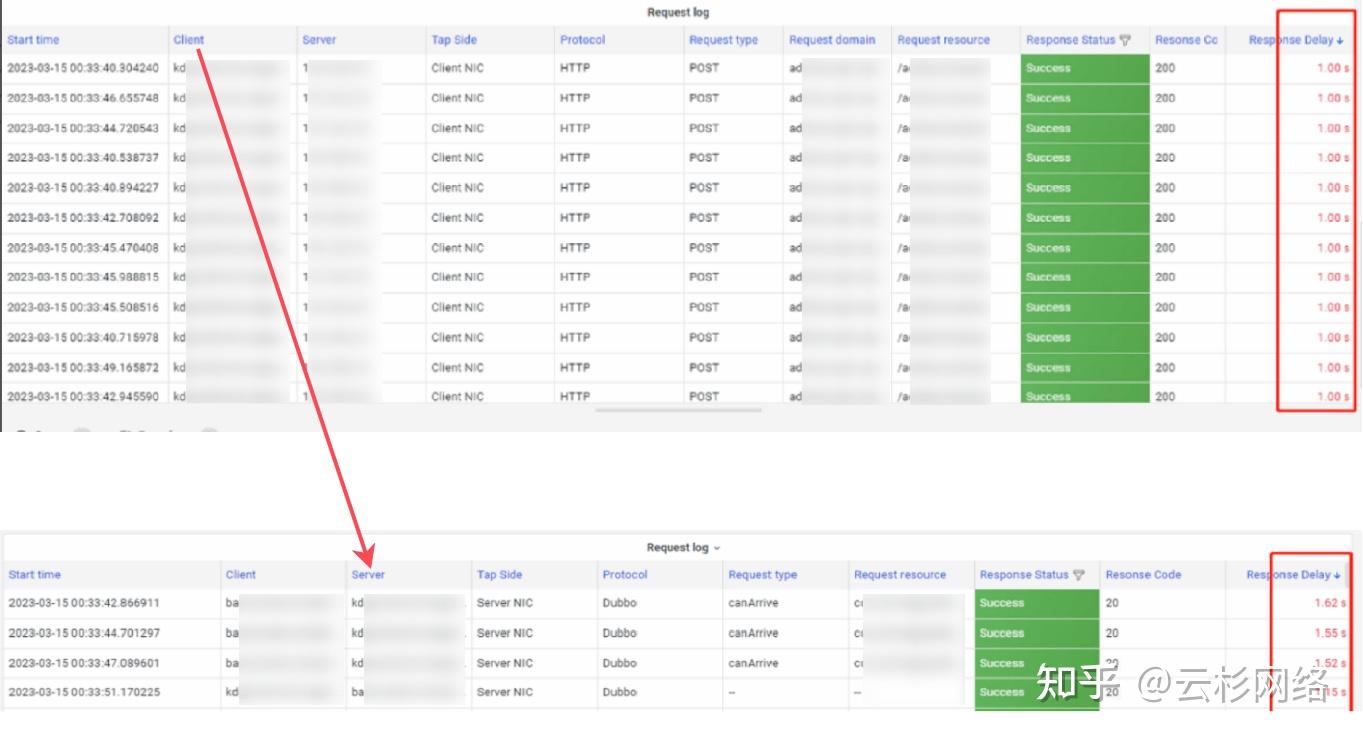Click the 1.55 s response delay value
The image size is (1363, 739).
[1331, 633]
